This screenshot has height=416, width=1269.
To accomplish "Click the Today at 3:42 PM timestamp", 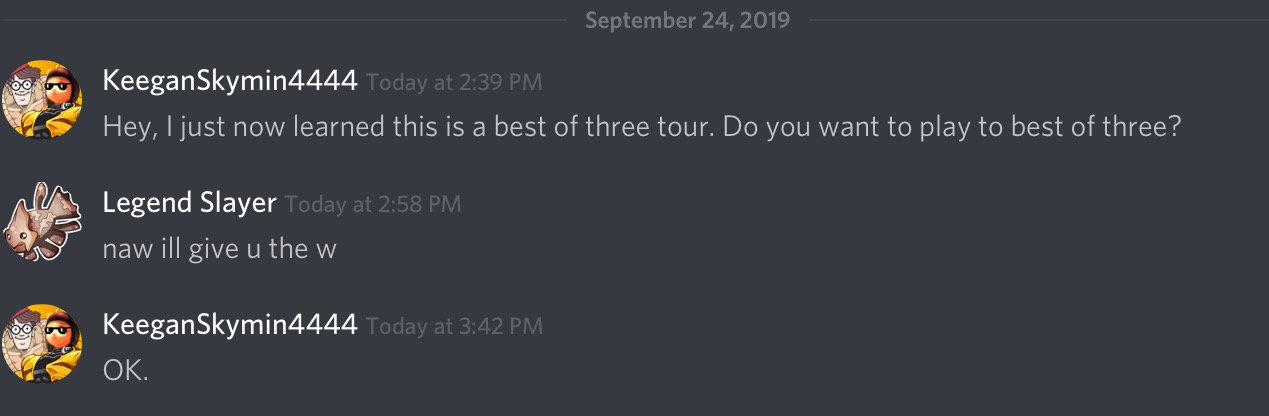I will (x=455, y=327).
